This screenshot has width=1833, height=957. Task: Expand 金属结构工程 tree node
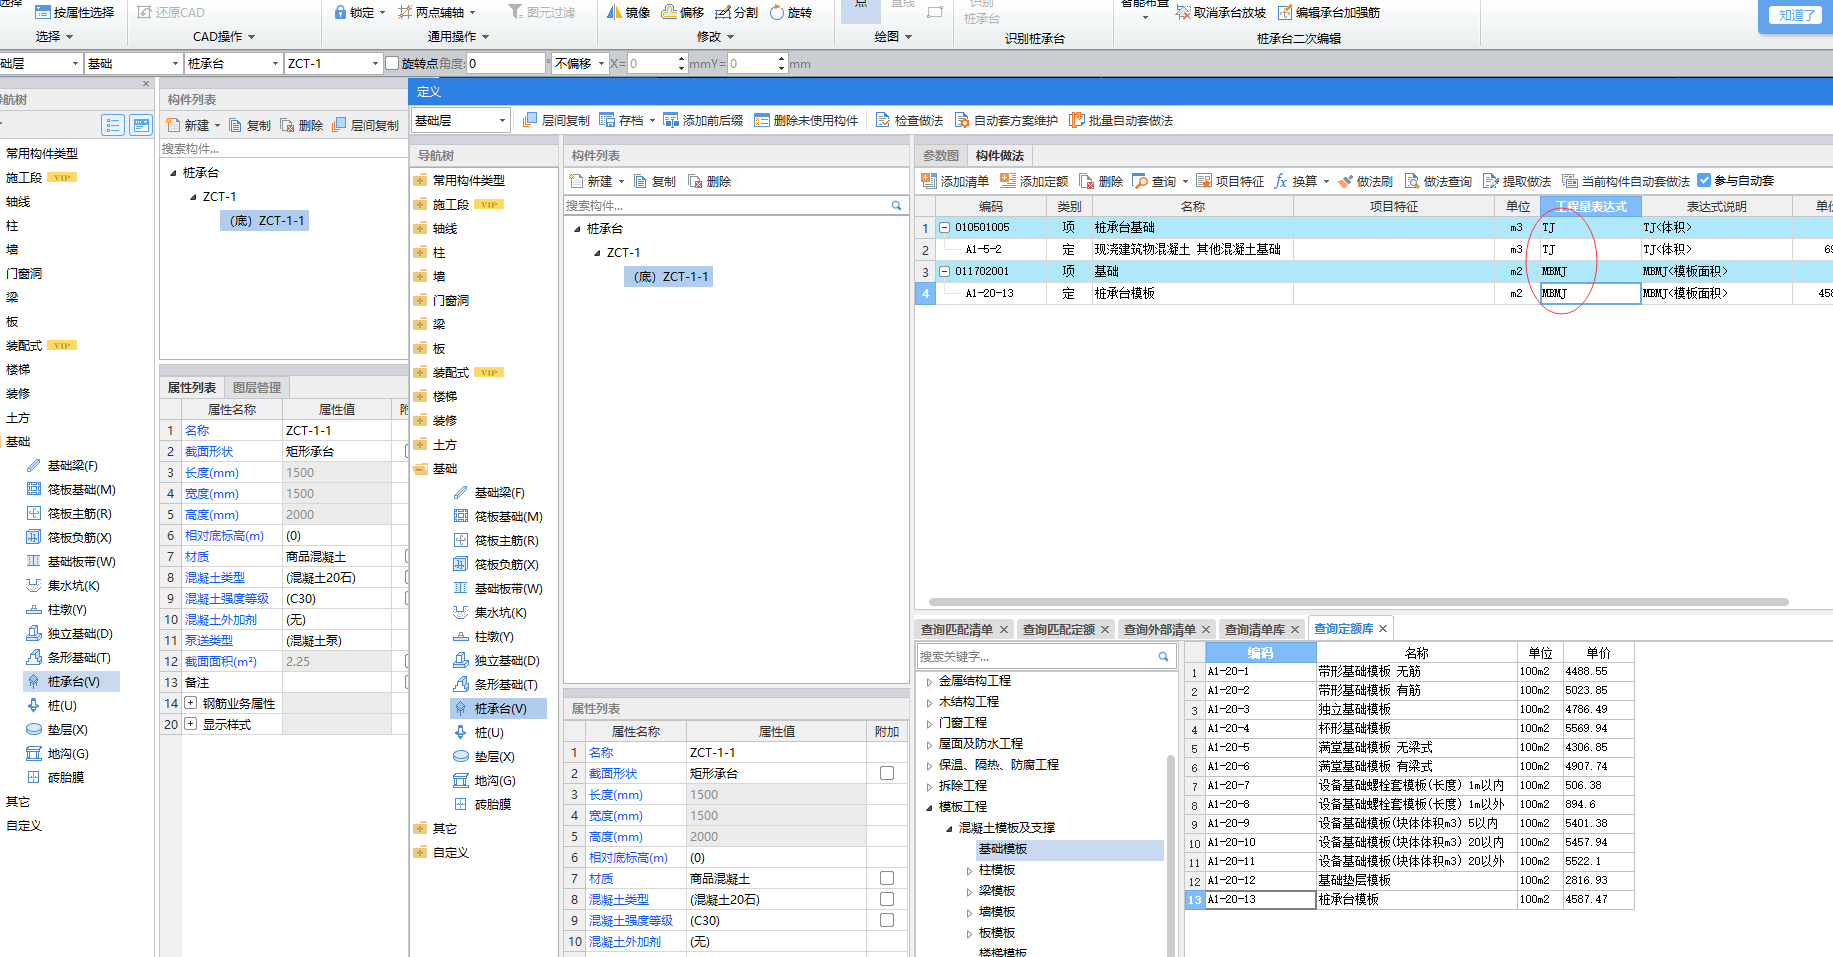click(929, 681)
